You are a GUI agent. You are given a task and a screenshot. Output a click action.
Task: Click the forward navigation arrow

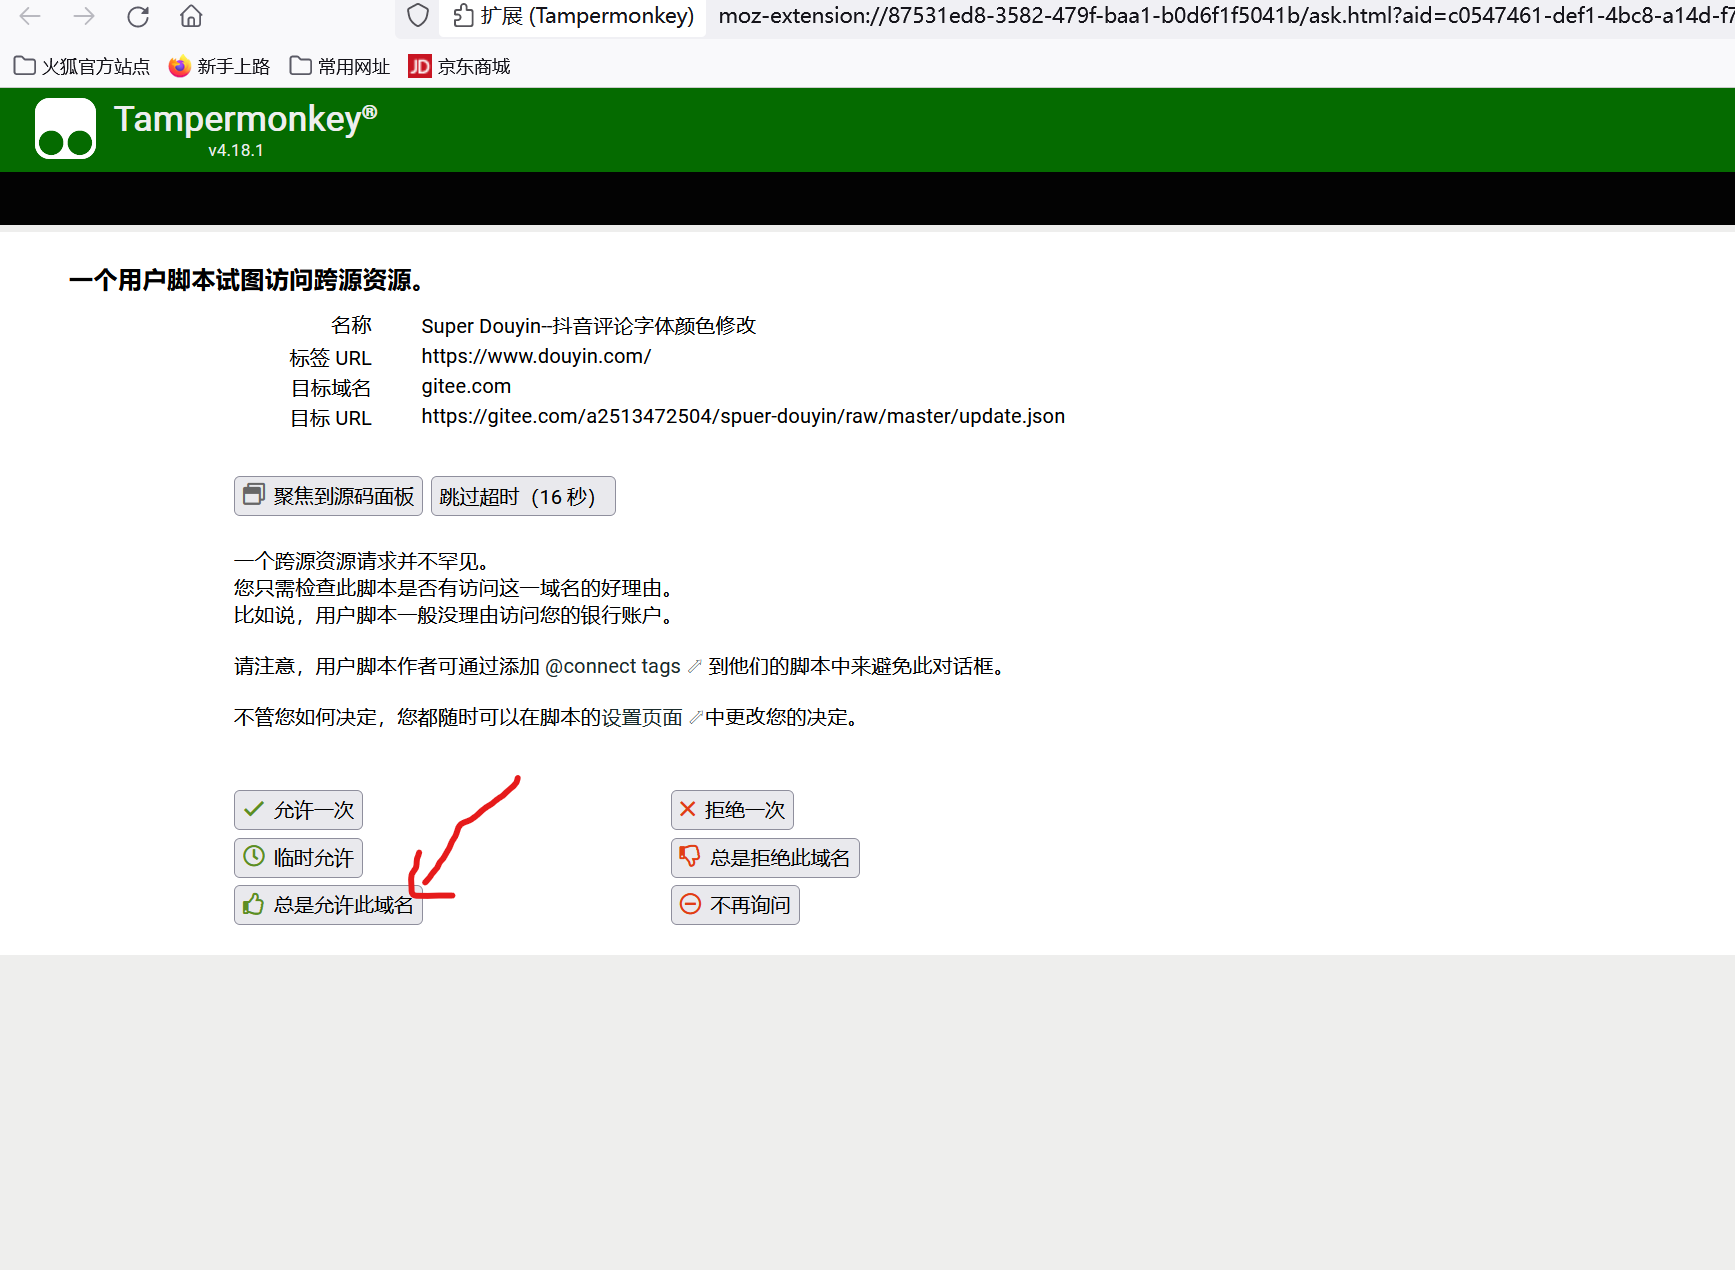[x=84, y=16]
